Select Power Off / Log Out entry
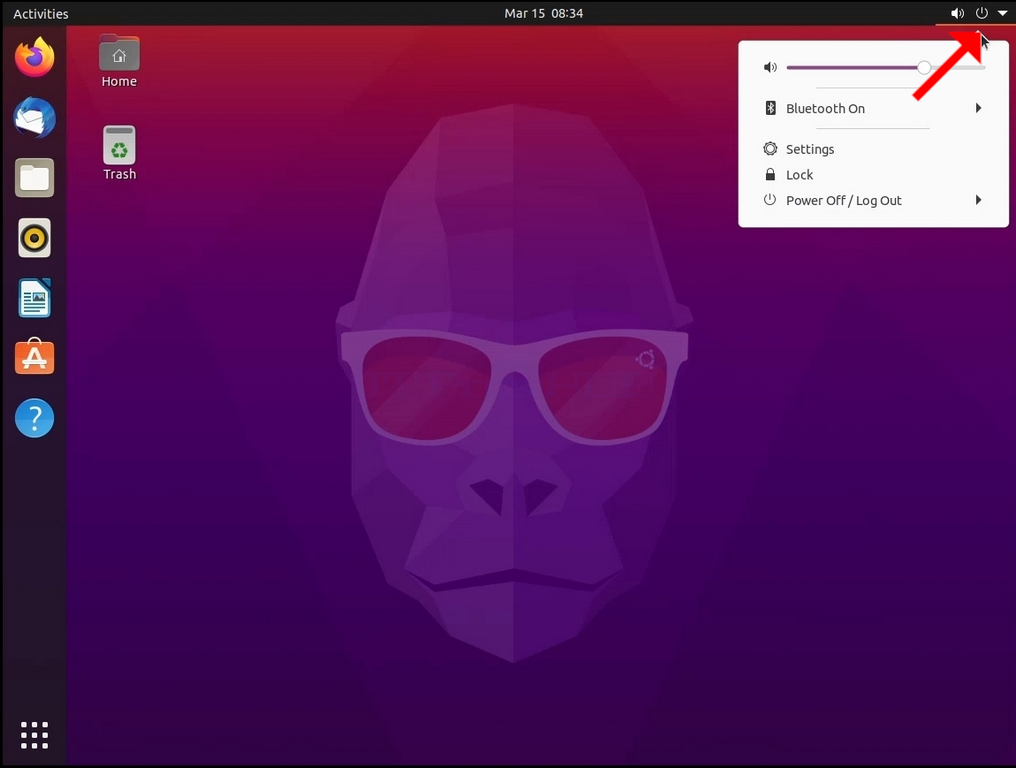 [x=873, y=200]
